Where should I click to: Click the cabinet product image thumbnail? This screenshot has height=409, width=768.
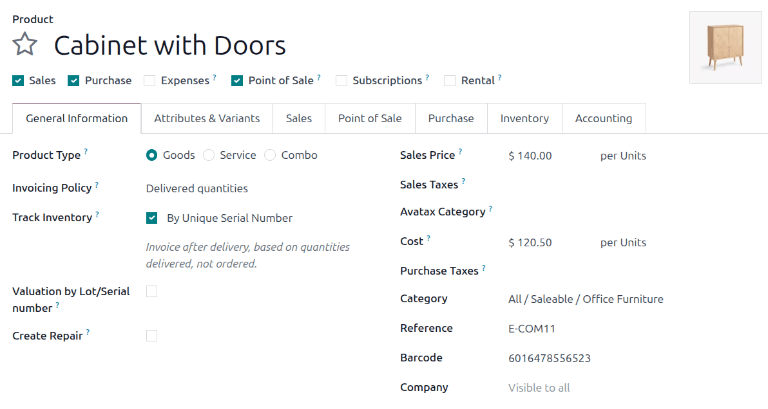(x=725, y=46)
